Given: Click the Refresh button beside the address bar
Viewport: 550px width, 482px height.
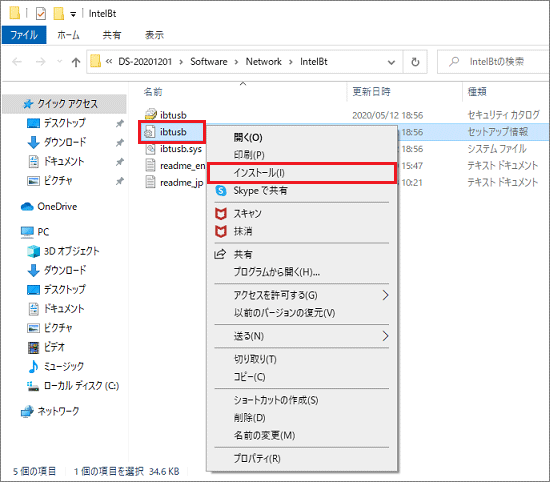Looking at the screenshot, I should pyautogui.click(x=415, y=62).
